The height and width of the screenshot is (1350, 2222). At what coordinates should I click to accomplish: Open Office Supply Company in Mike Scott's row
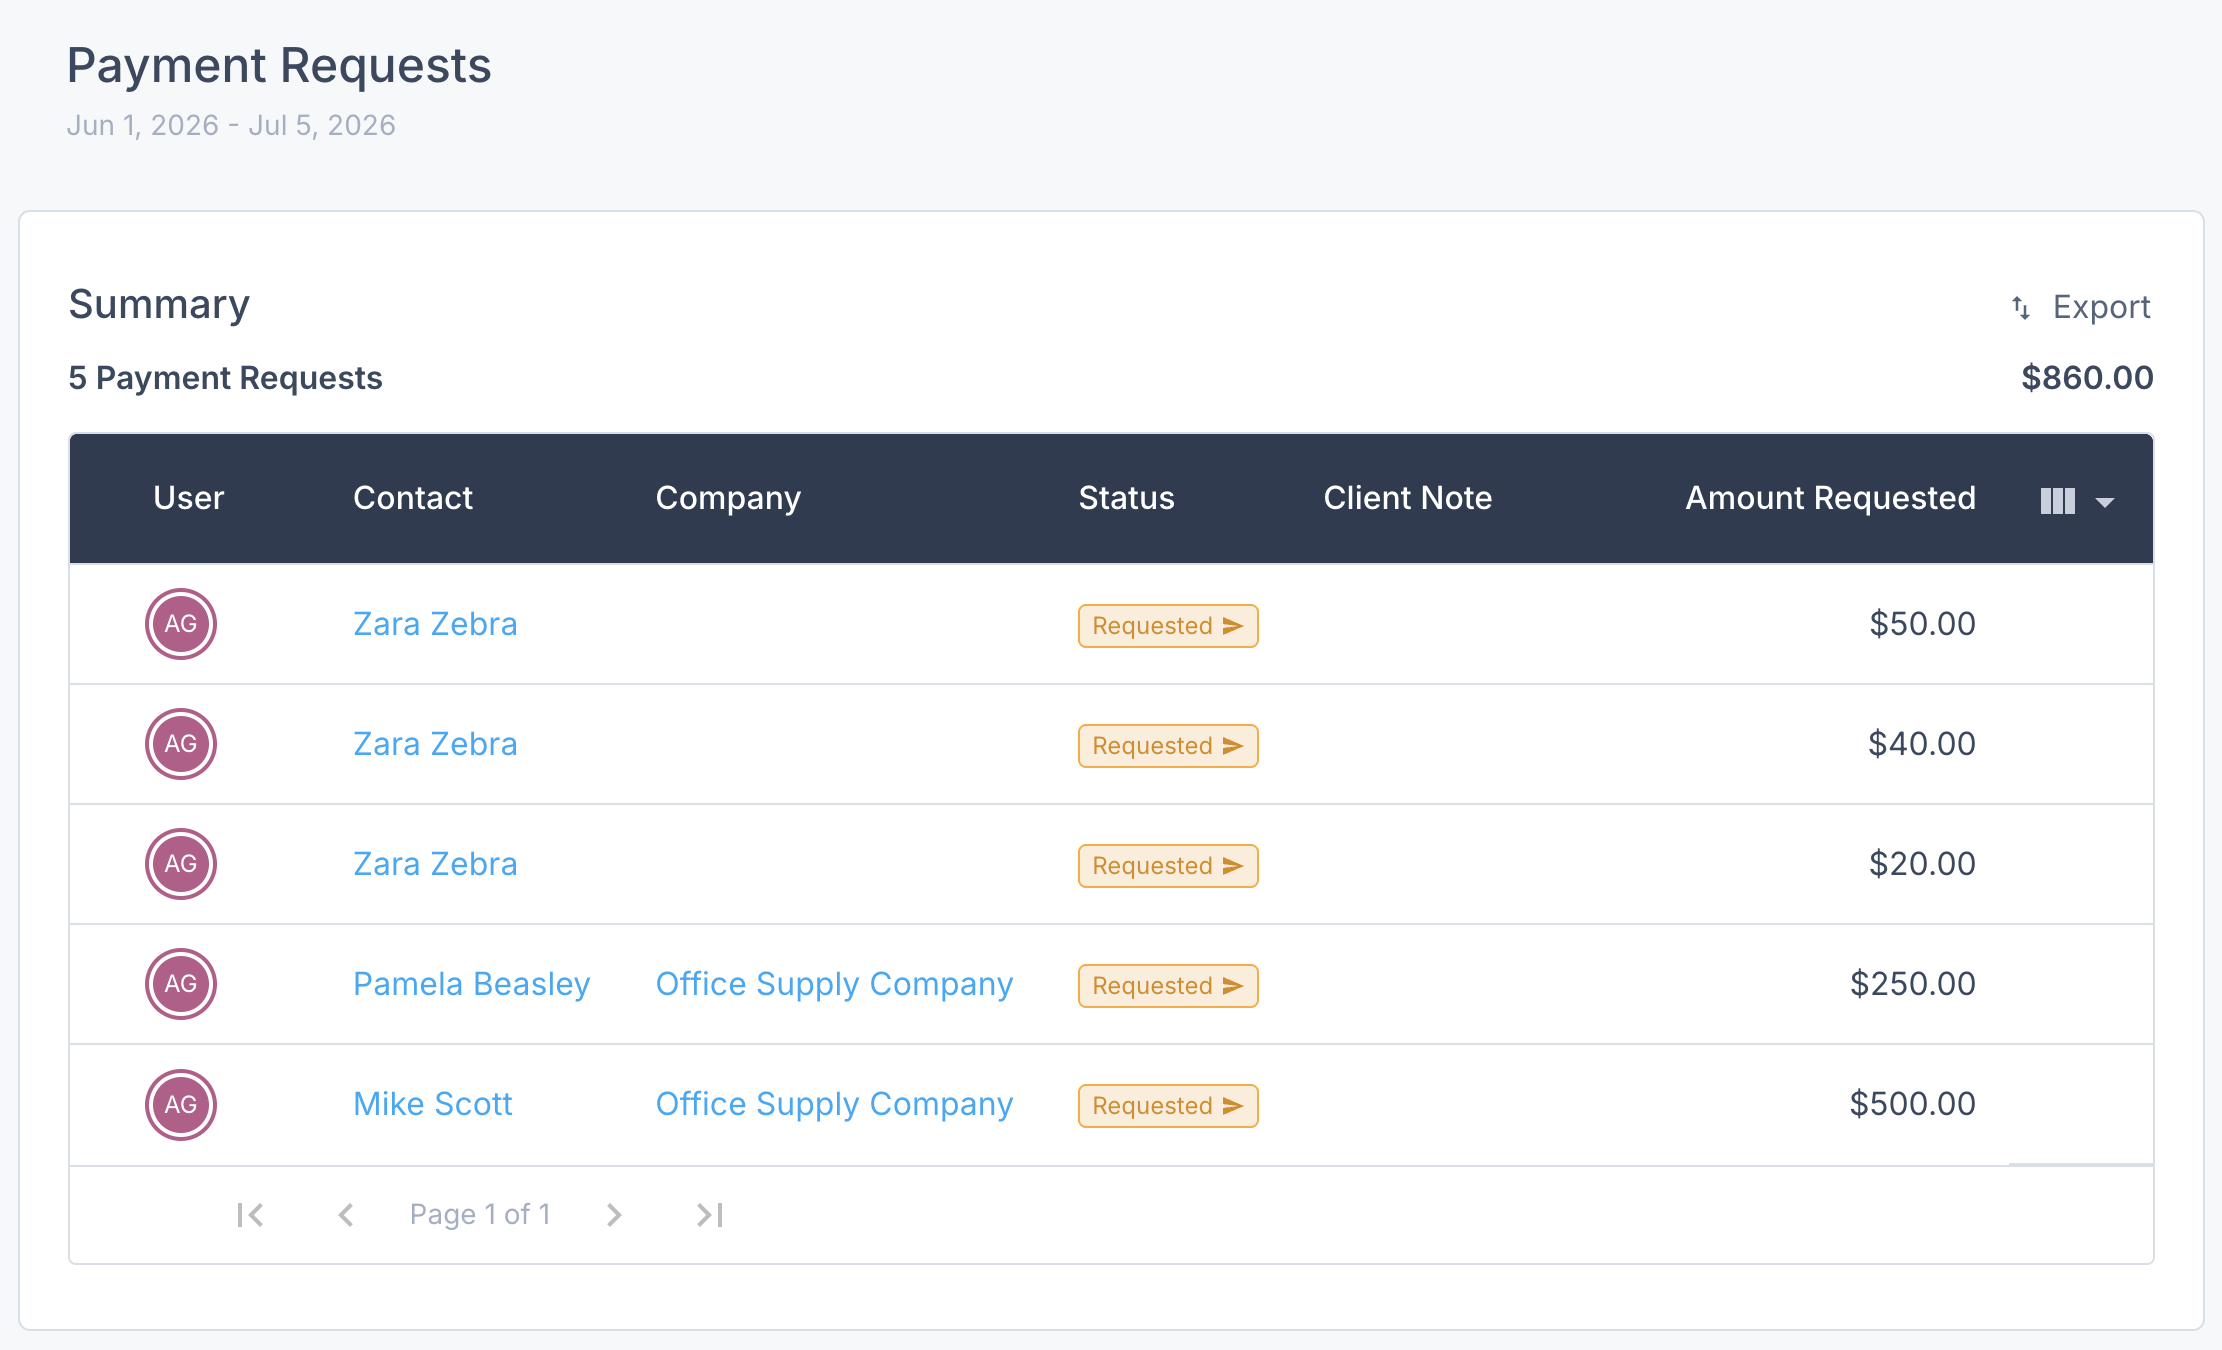(834, 1104)
